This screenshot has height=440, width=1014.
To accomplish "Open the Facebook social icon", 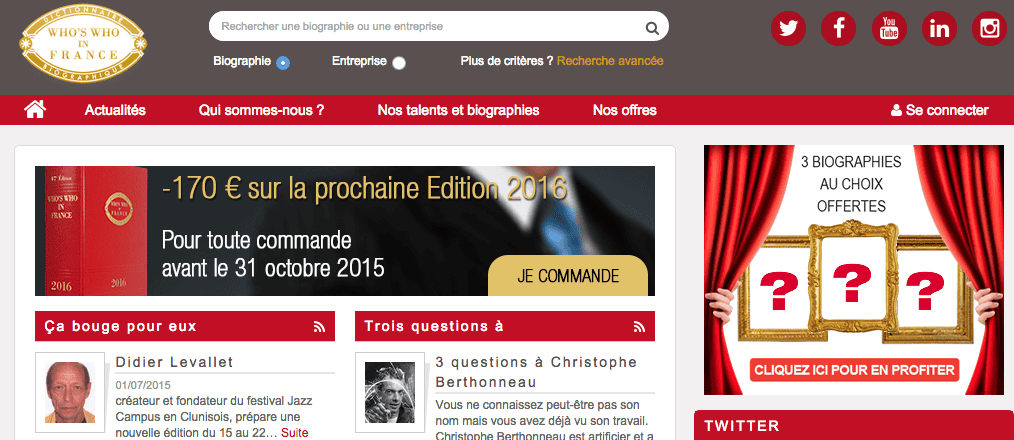I will 839,28.
